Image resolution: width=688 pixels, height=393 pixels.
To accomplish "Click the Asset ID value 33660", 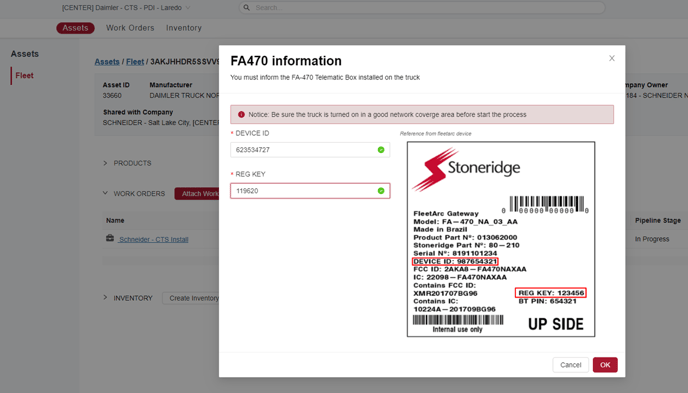I will coord(112,96).
